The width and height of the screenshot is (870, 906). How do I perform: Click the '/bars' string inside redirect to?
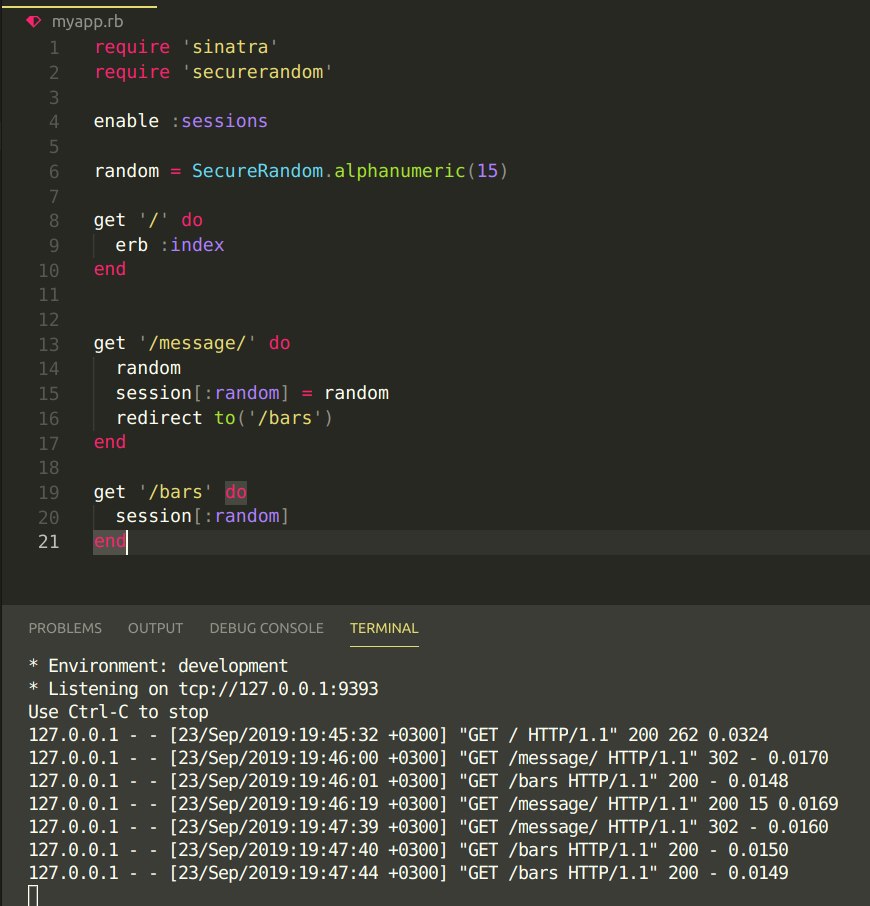285,418
